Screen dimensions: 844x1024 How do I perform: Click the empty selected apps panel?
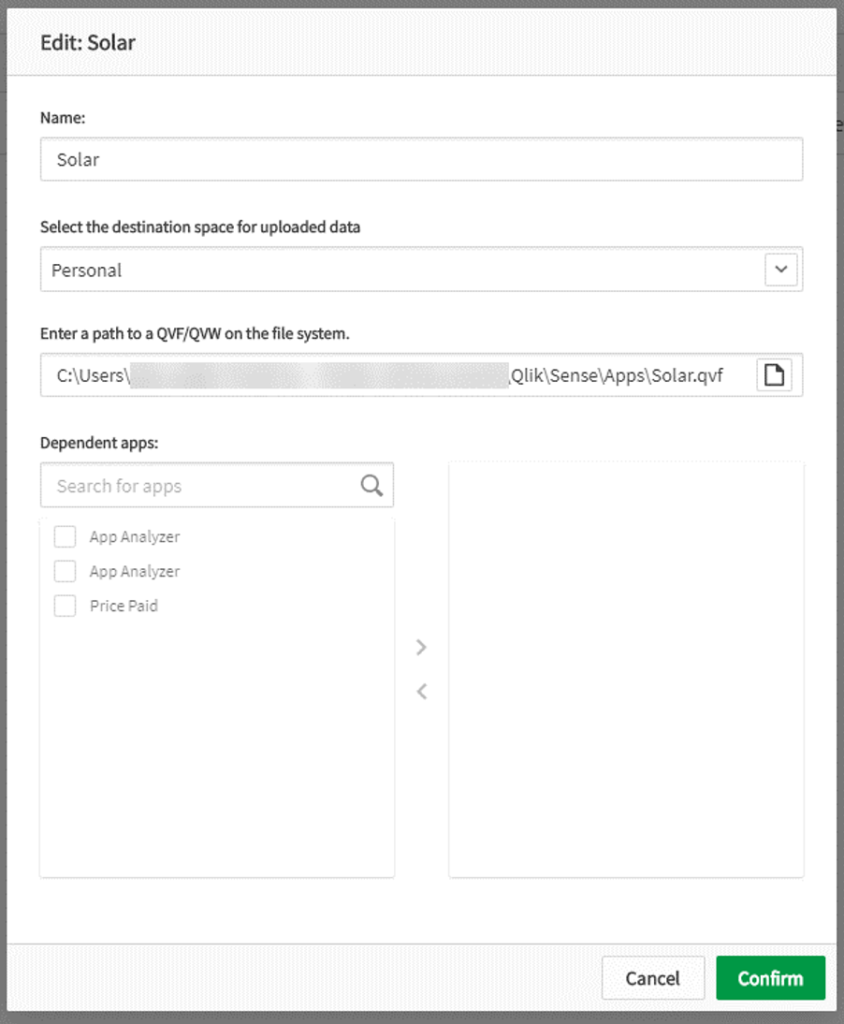point(627,670)
